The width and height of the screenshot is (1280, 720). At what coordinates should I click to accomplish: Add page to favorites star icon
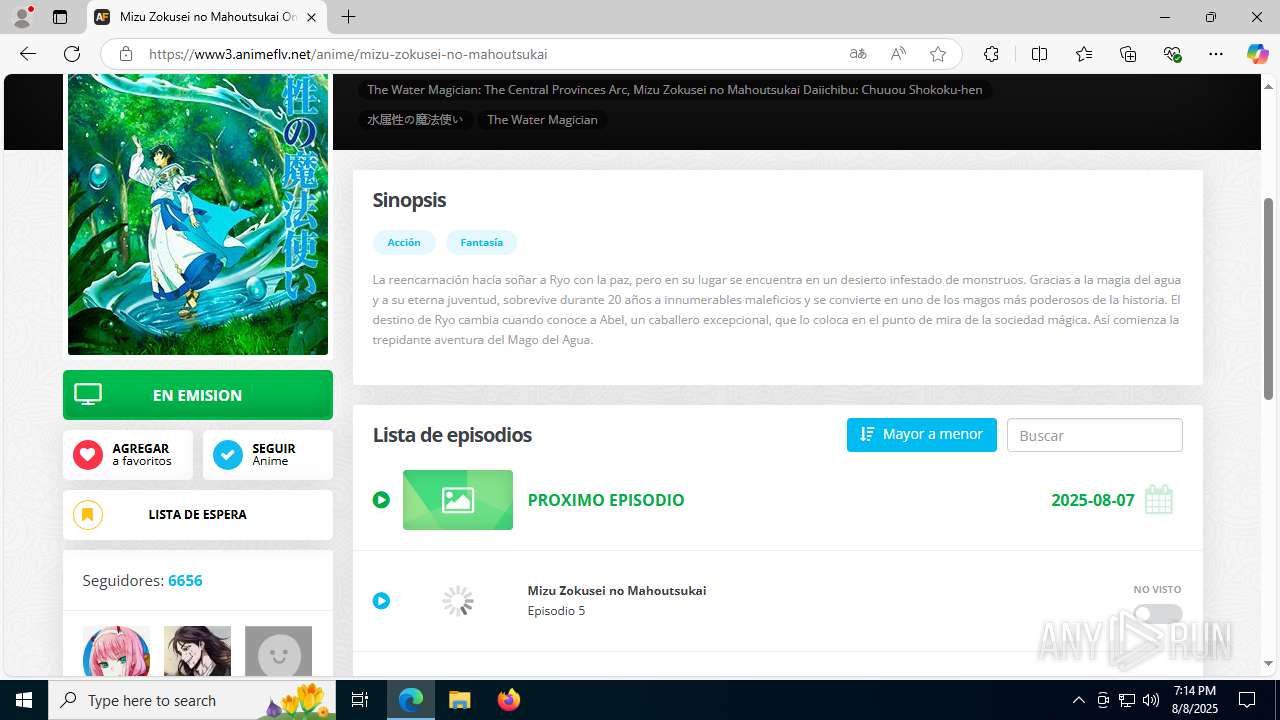coord(938,54)
